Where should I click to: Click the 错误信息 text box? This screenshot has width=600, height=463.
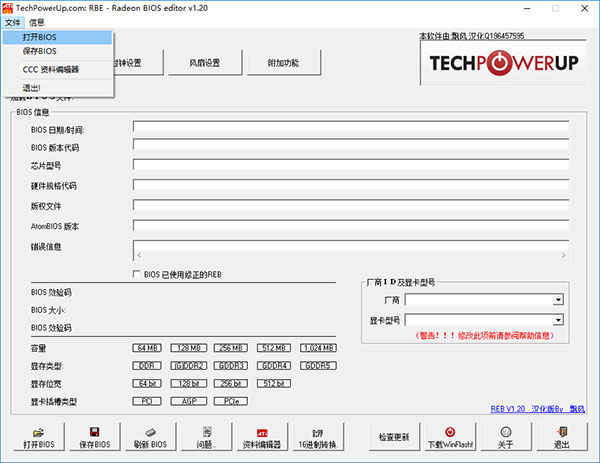tap(351, 251)
